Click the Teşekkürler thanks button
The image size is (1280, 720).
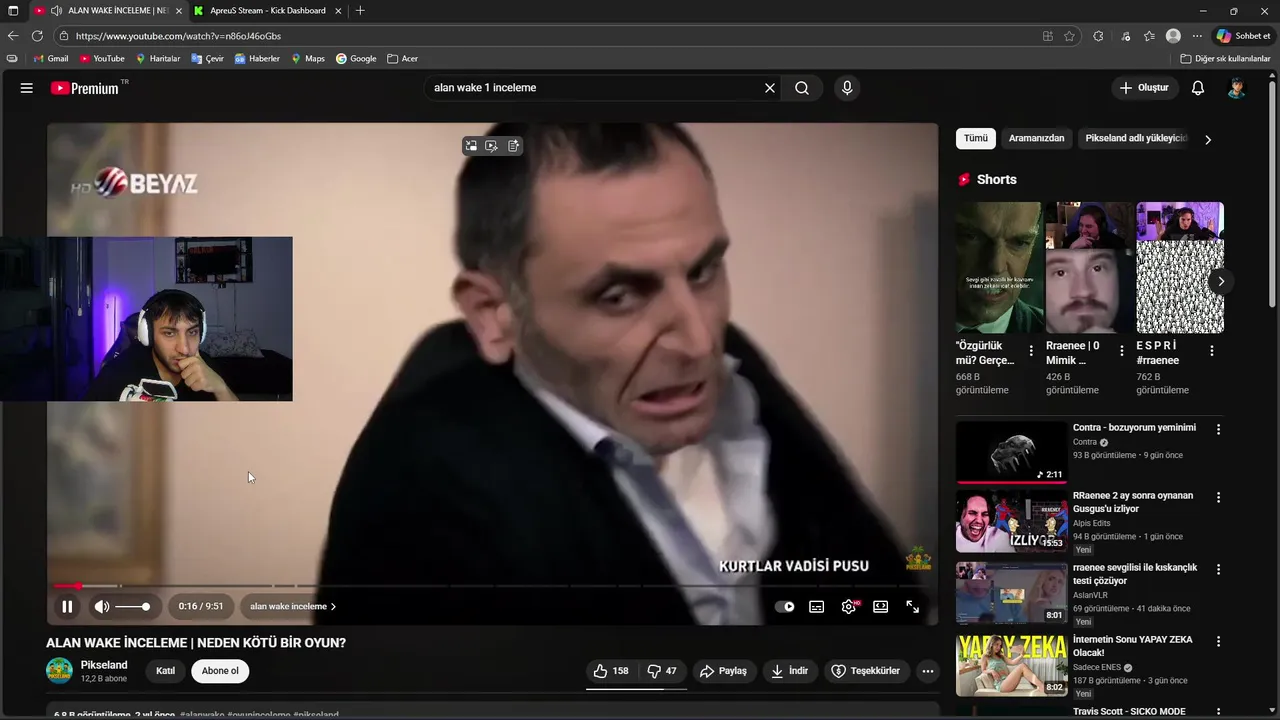coord(865,671)
